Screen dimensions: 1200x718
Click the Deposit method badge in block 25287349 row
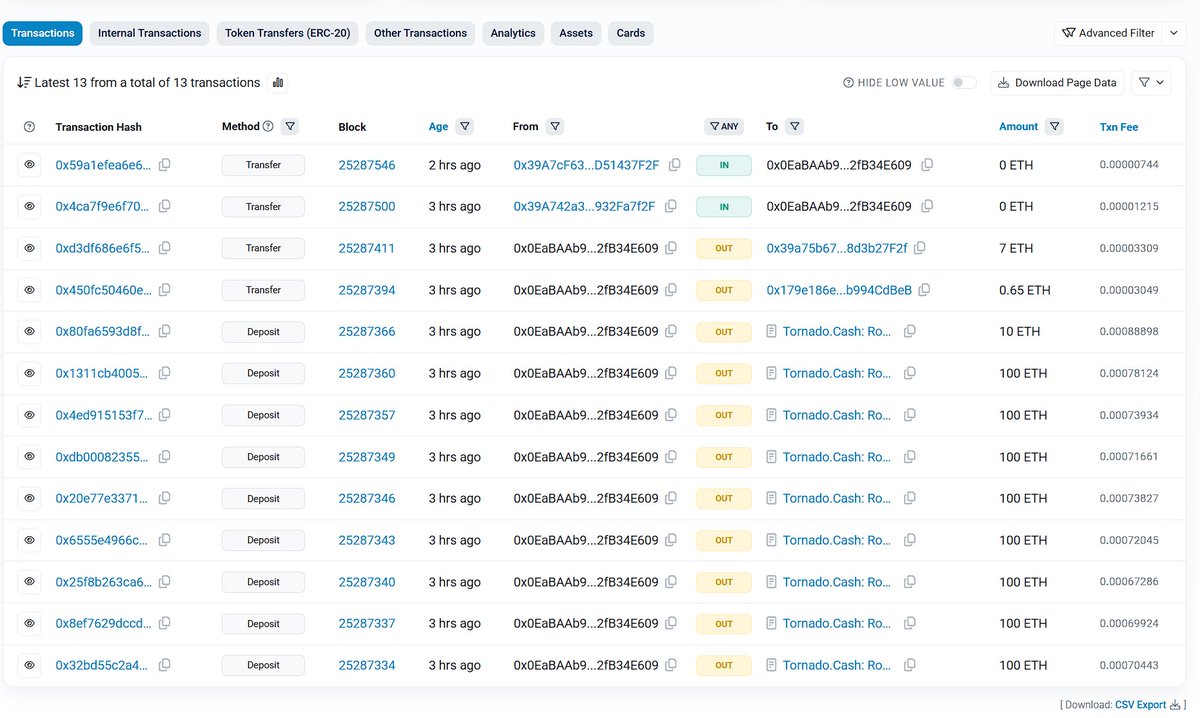(x=263, y=457)
